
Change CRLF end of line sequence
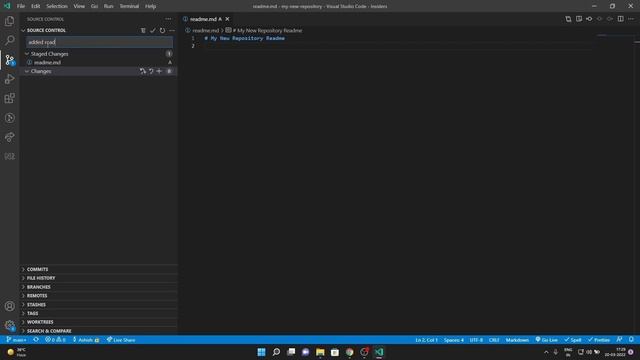coord(494,340)
